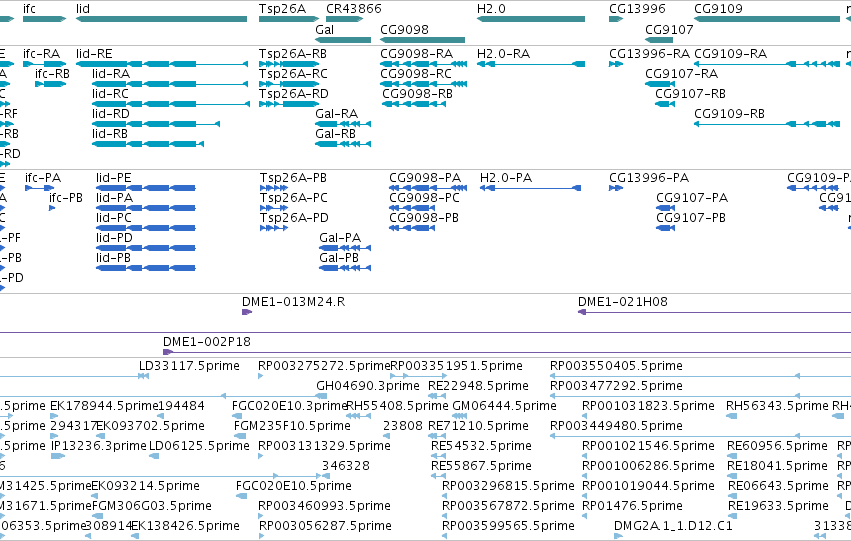
Task: Select the CG9107 gene feature
Action: click(x=659, y=40)
